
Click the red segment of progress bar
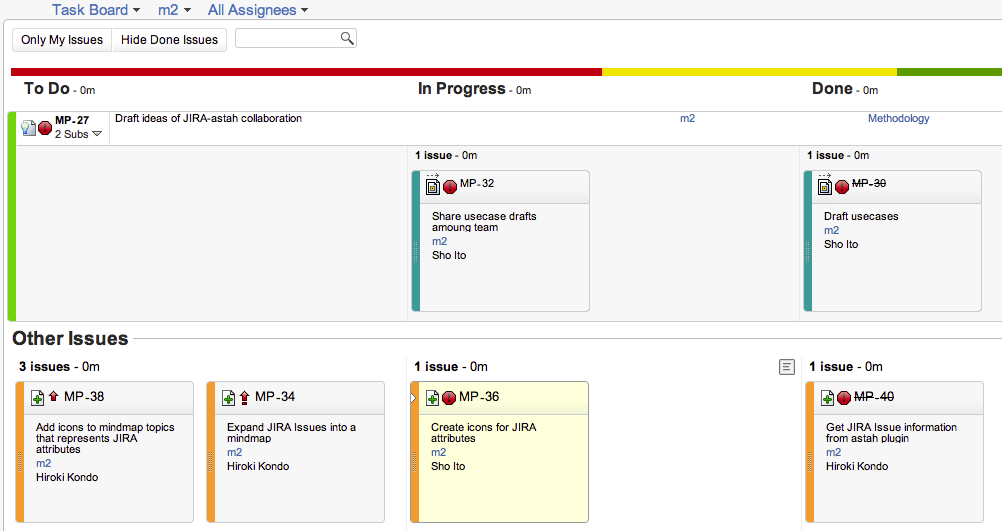pyautogui.click(x=306, y=72)
